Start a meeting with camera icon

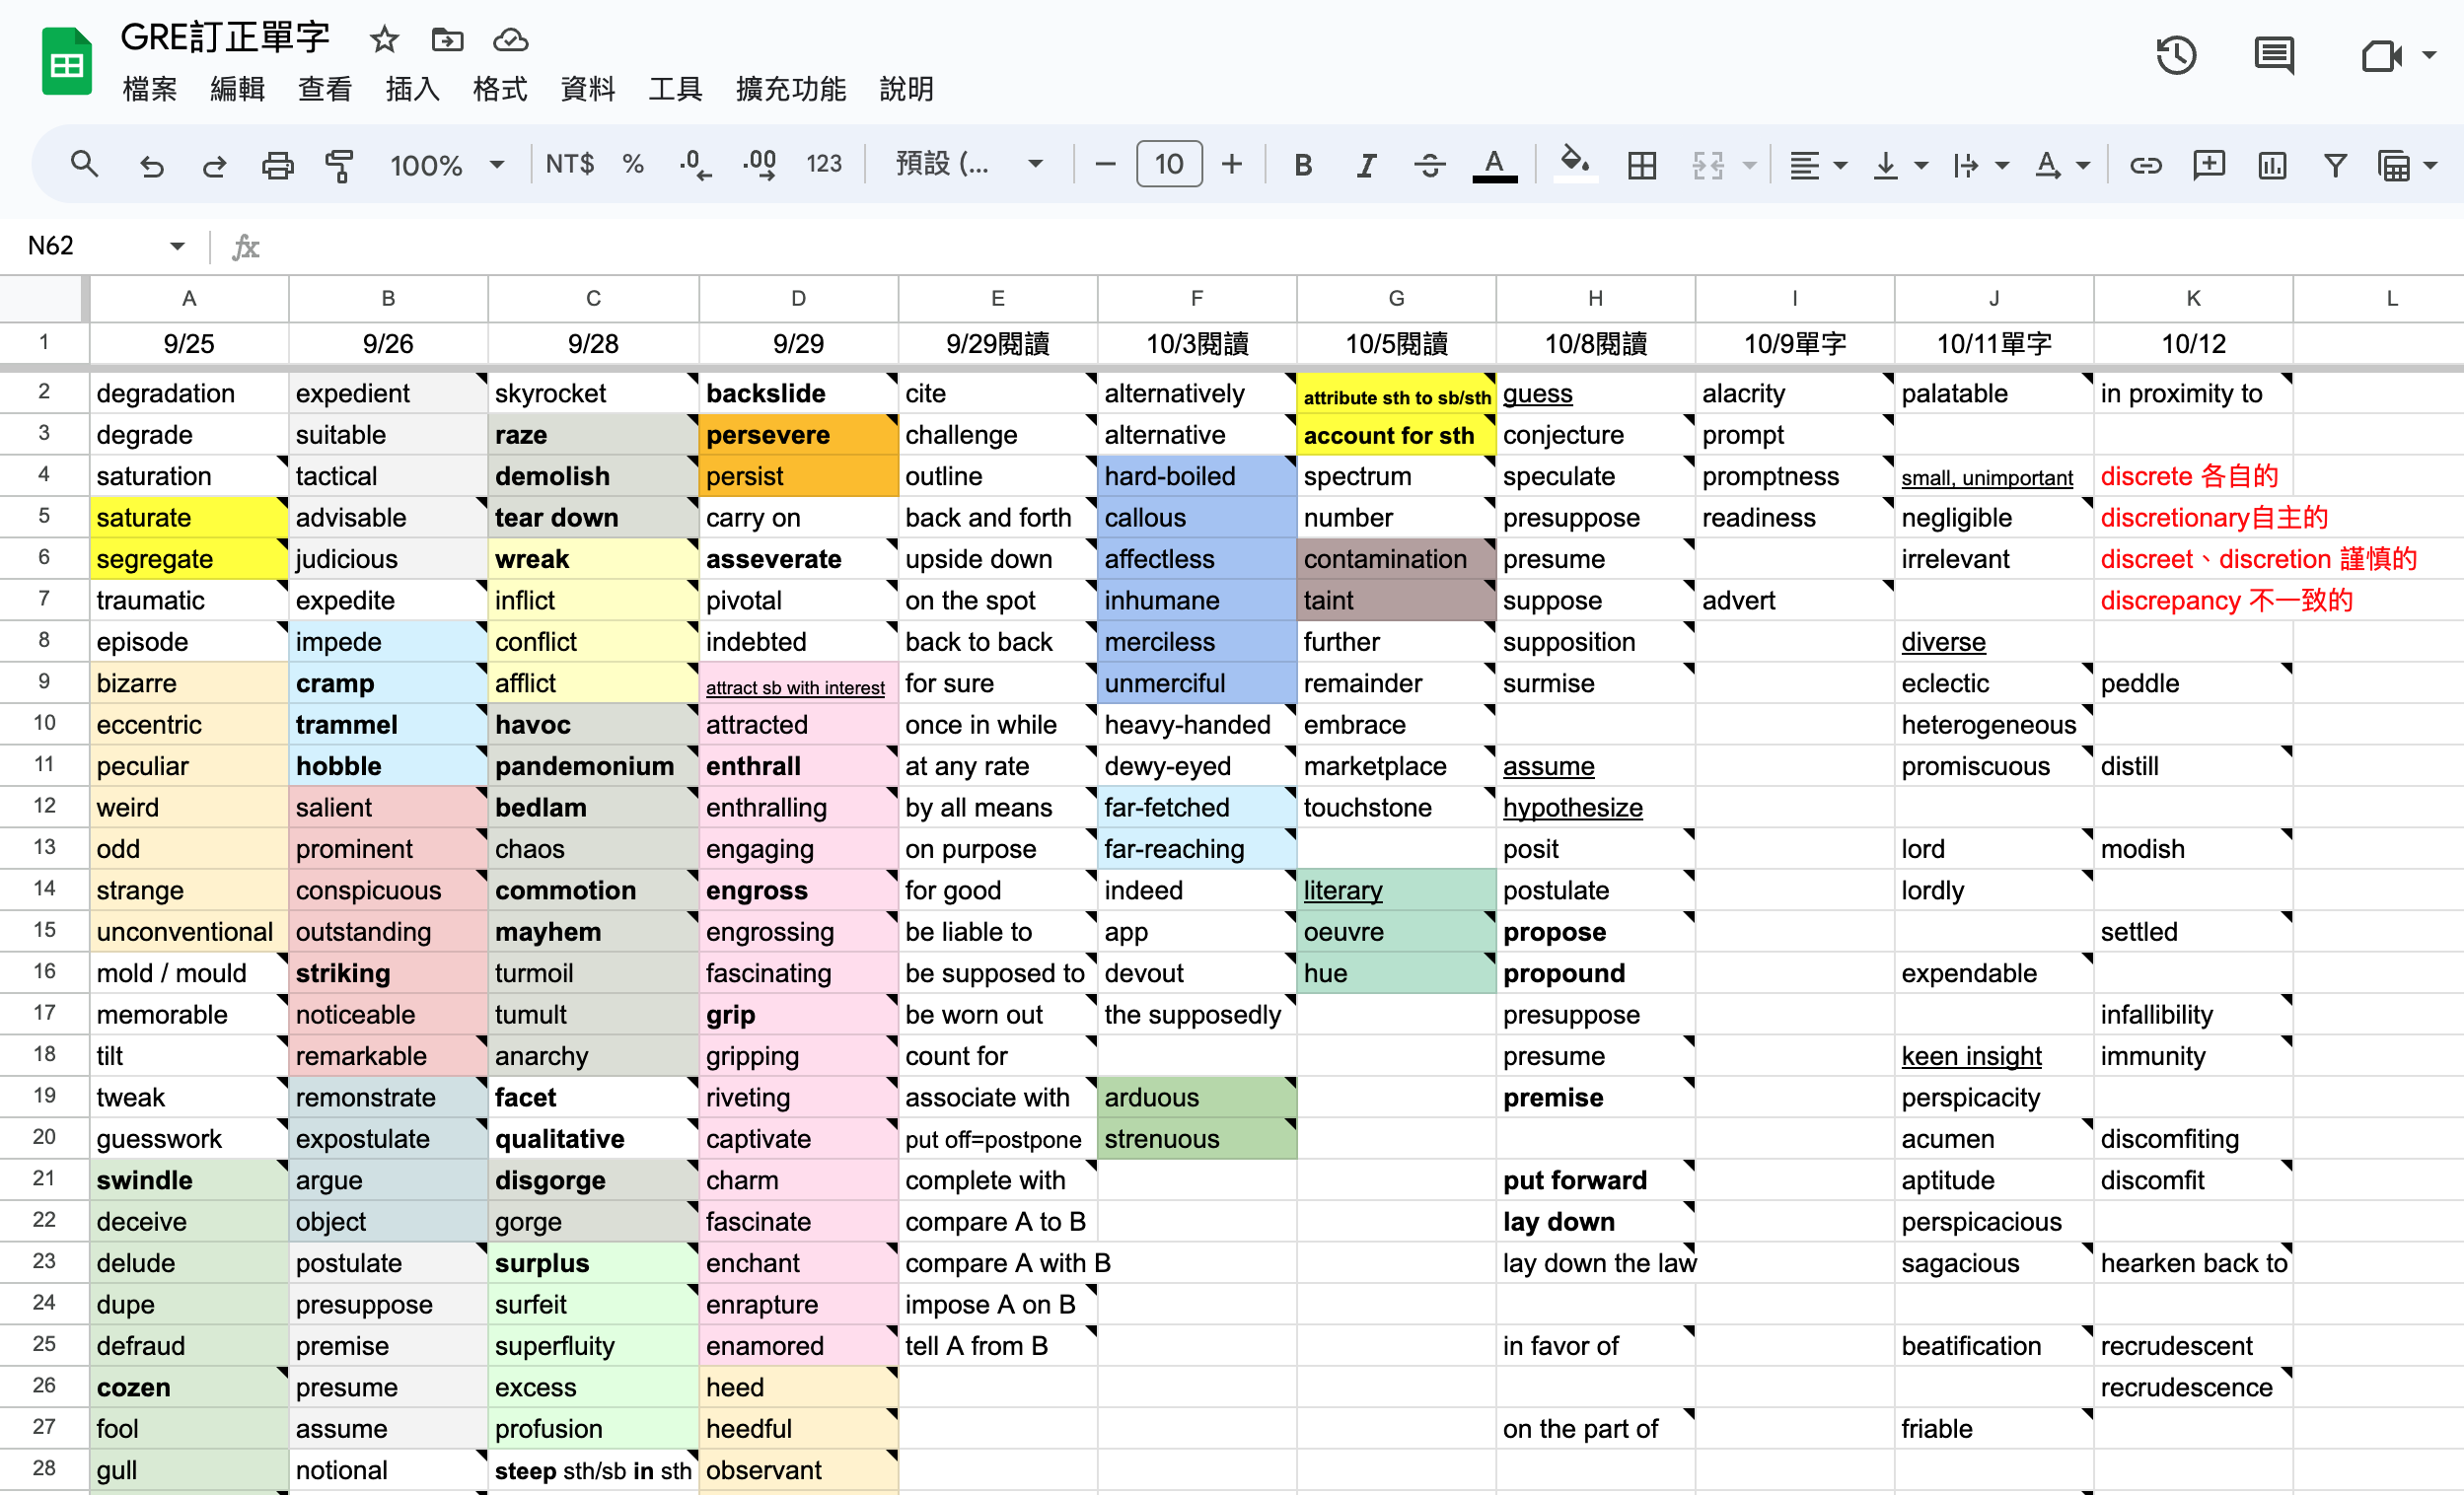pos(2381,55)
